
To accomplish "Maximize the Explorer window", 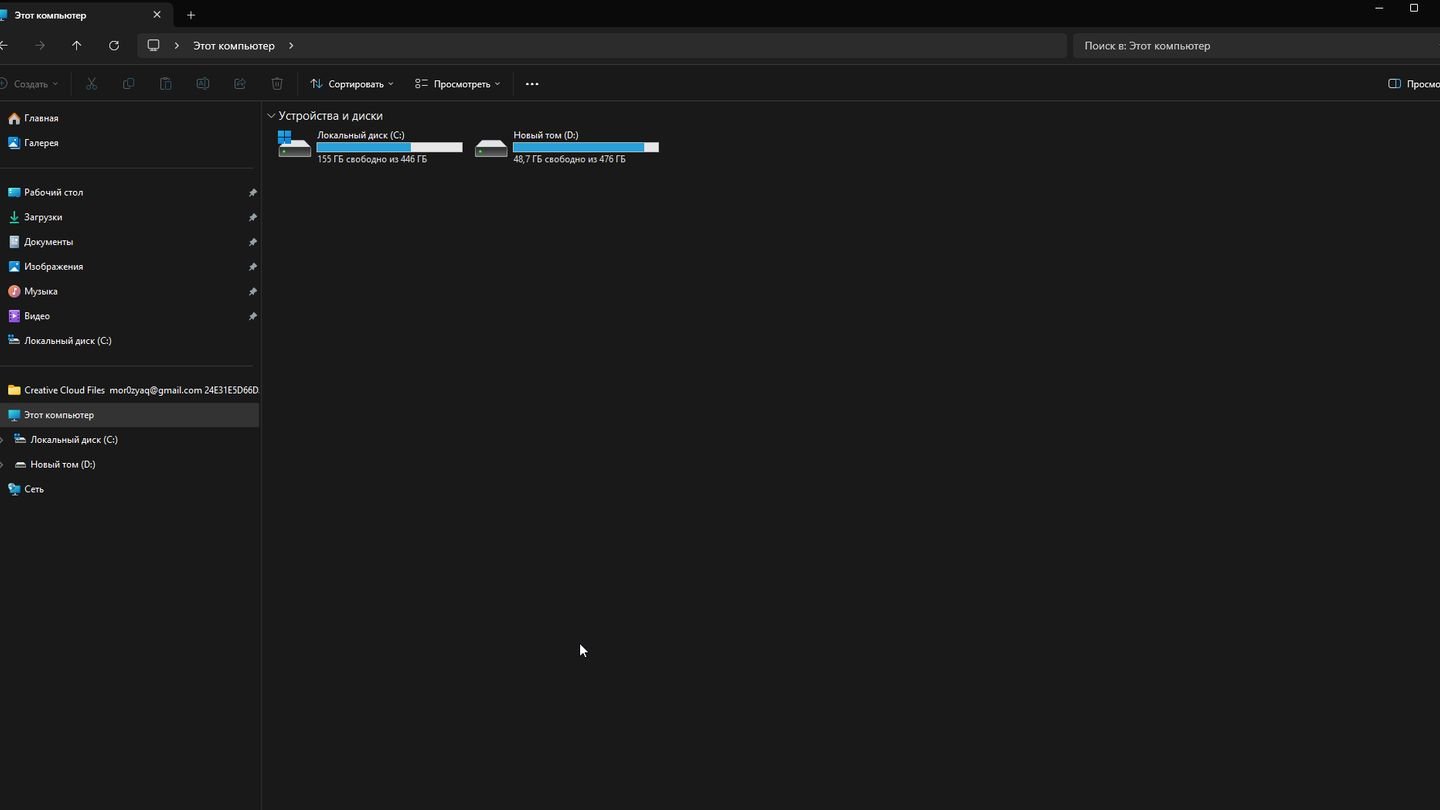I will pos(1414,8).
